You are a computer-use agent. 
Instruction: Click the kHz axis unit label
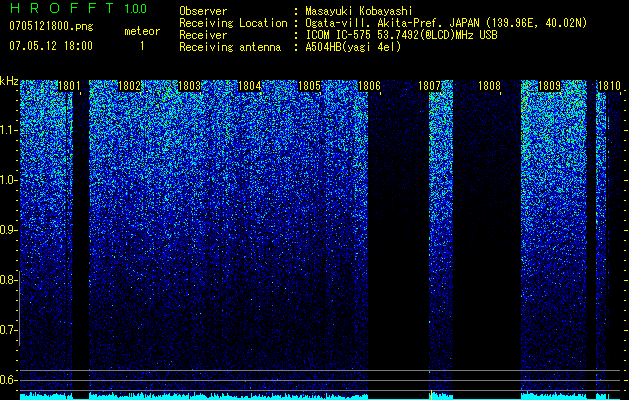[x=9, y=81]
